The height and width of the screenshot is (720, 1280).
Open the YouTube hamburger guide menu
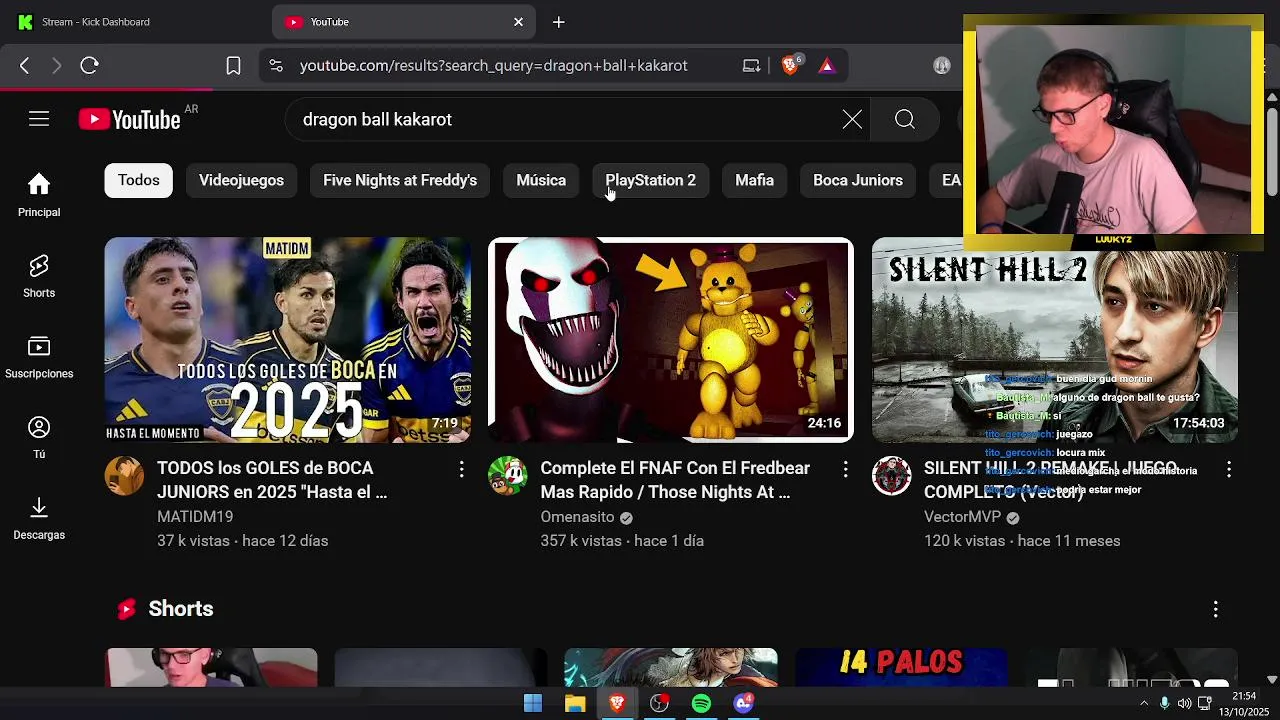tap(39, 119)
